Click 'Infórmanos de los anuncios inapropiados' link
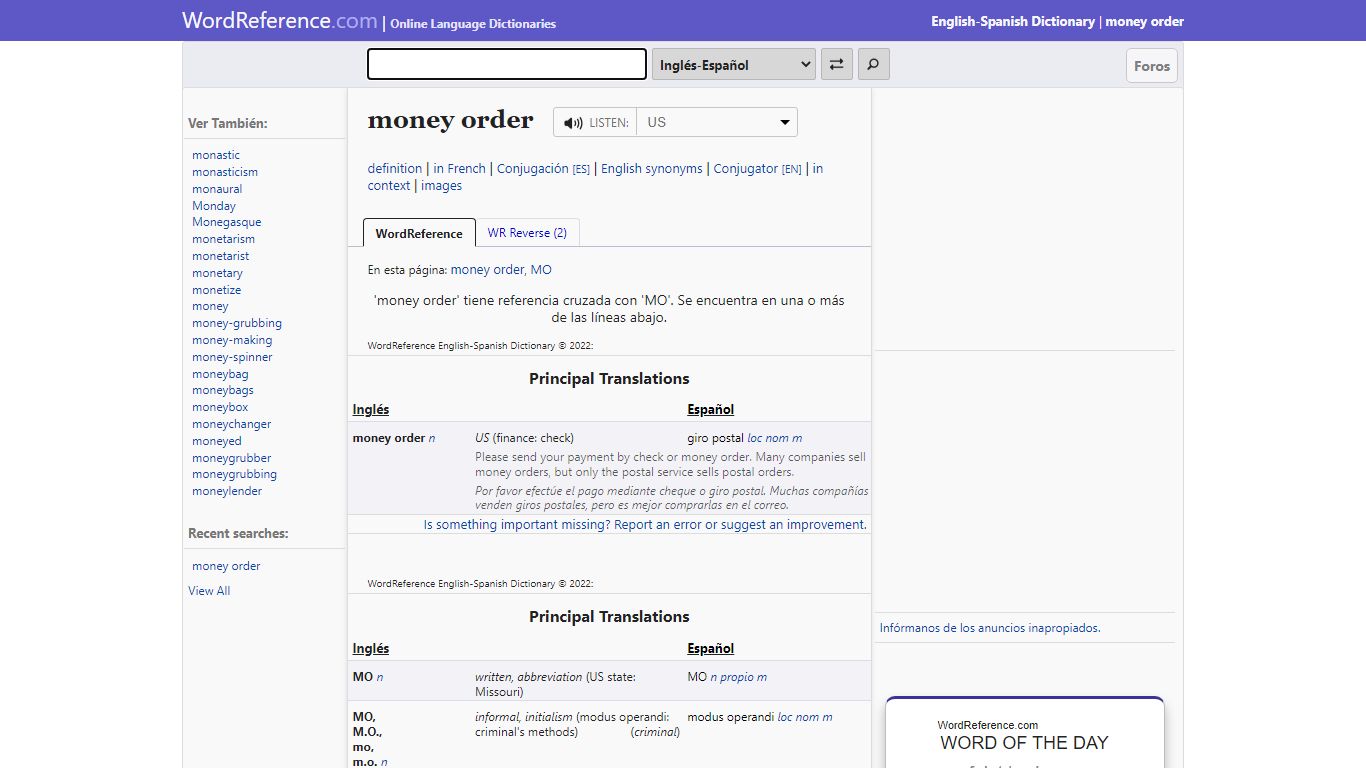The width and height of the screenshot is (1366, 768). [990, 628]
